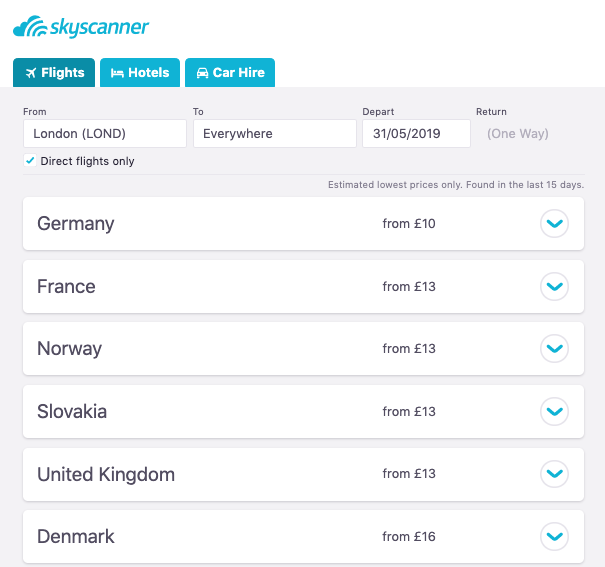Image resolution: width=605 pixels, height=567 pixels.
Task: Open the Car Hire tab
Action: click(230, 73)
